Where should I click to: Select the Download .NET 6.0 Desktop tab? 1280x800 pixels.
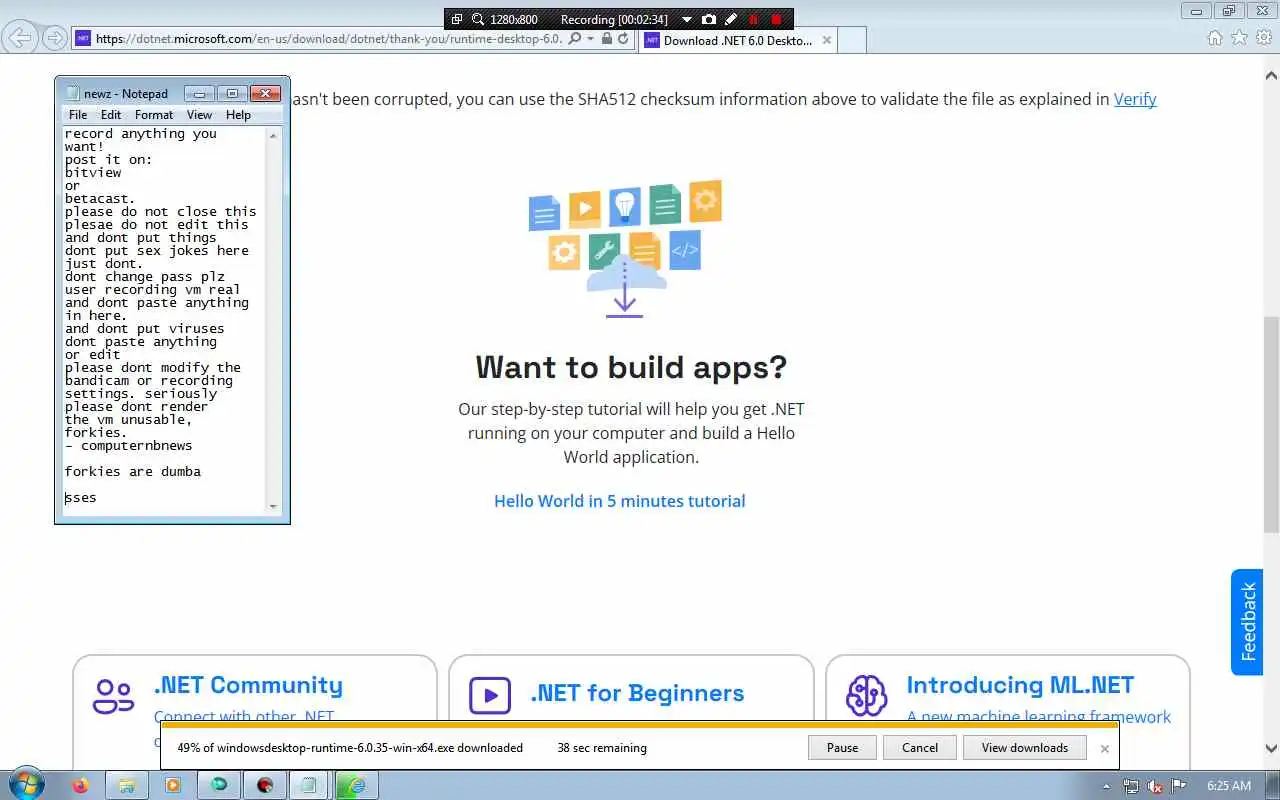tap(737, 40)
